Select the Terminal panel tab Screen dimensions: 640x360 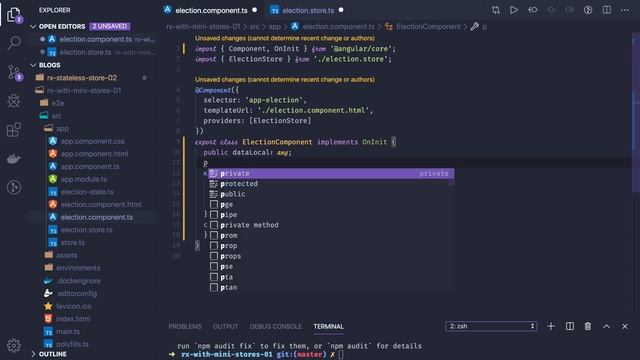pos(328,326)
